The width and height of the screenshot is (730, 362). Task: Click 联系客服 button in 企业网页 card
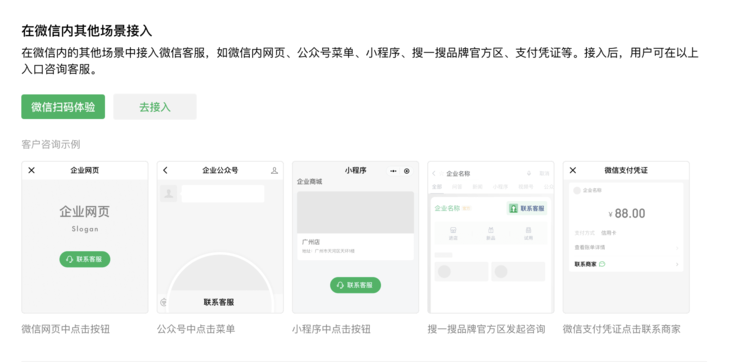(85, 259)
